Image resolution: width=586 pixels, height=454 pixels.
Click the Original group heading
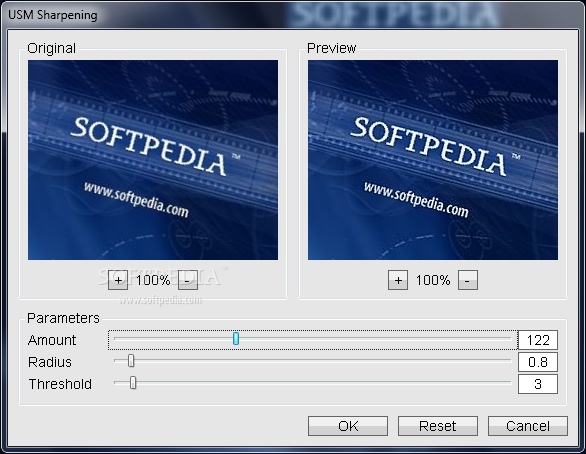[52, 49]
